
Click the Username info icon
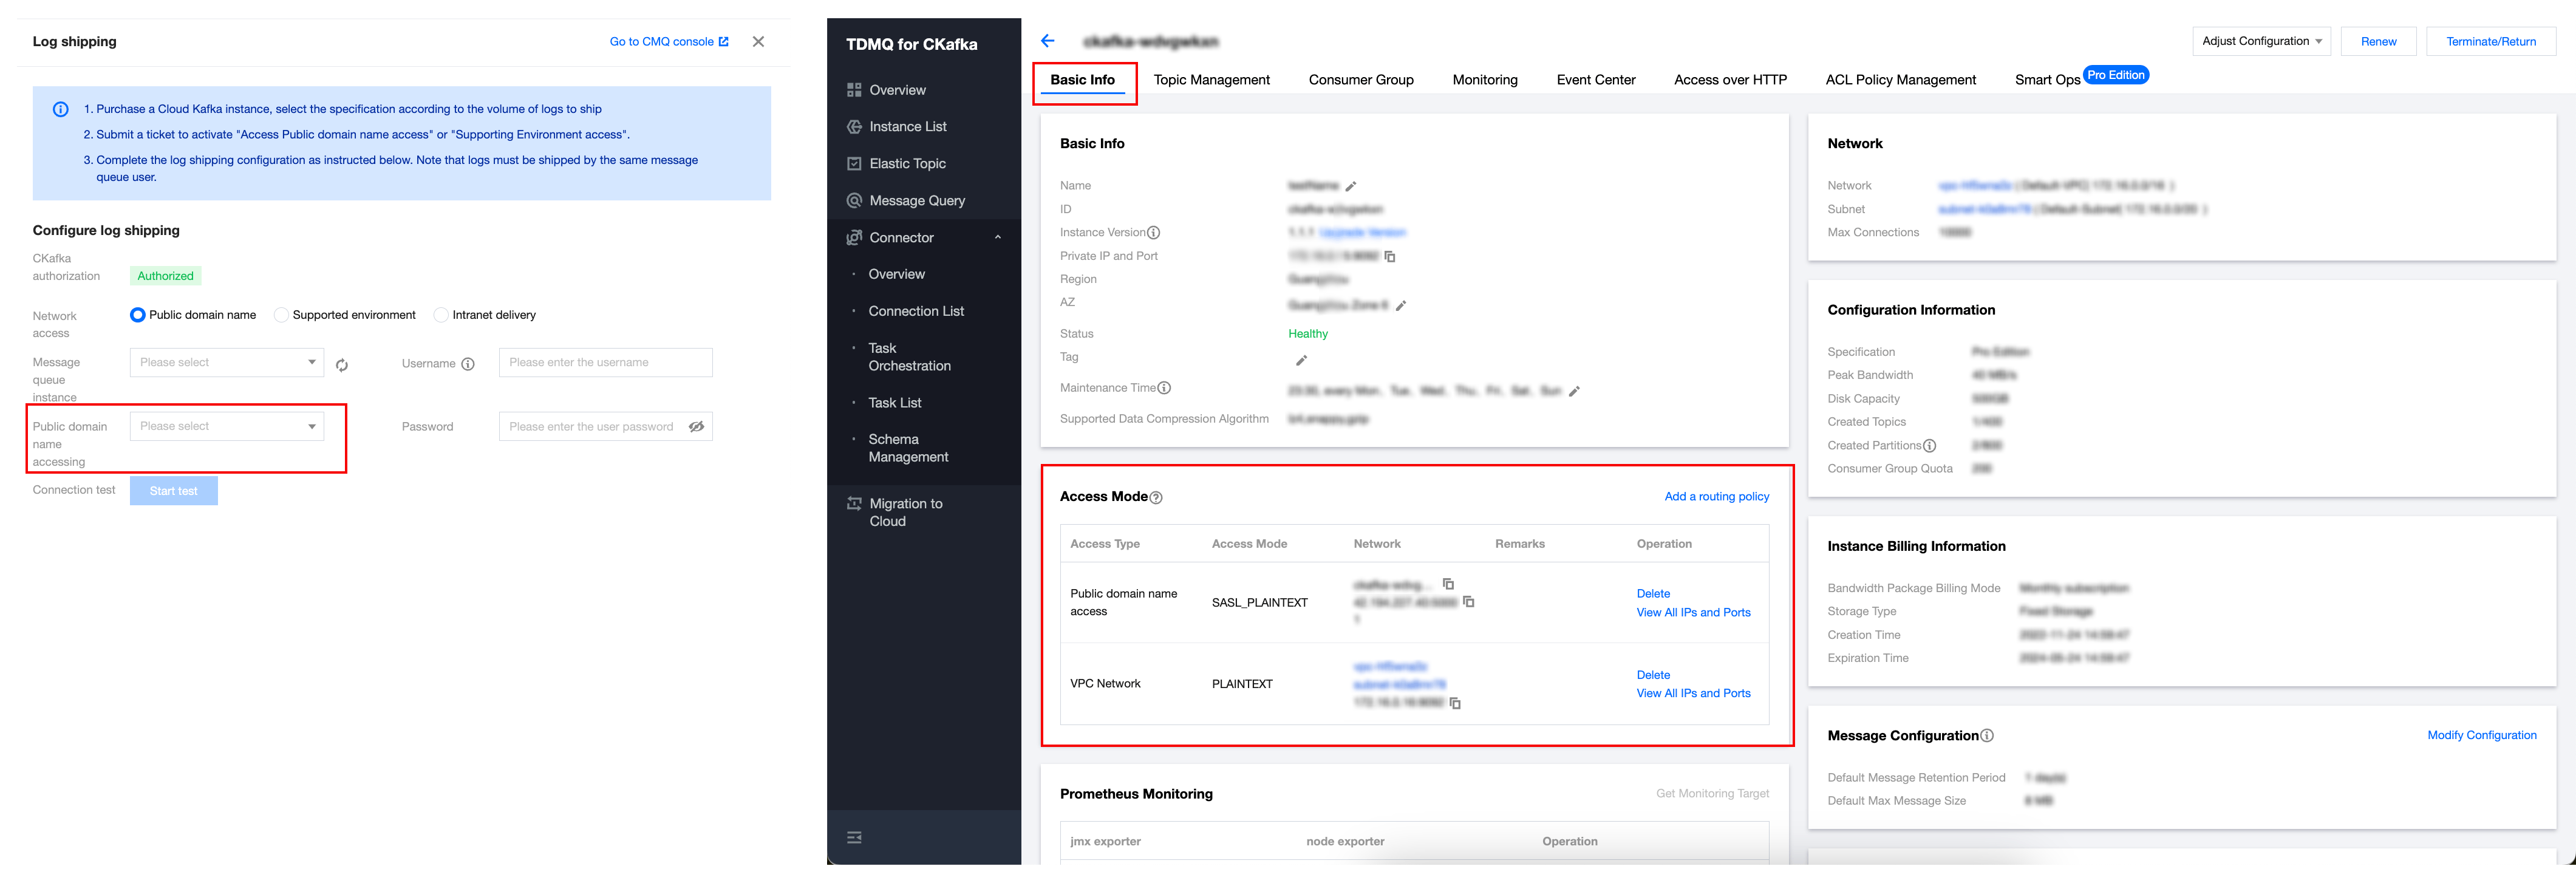click(468, 364)
